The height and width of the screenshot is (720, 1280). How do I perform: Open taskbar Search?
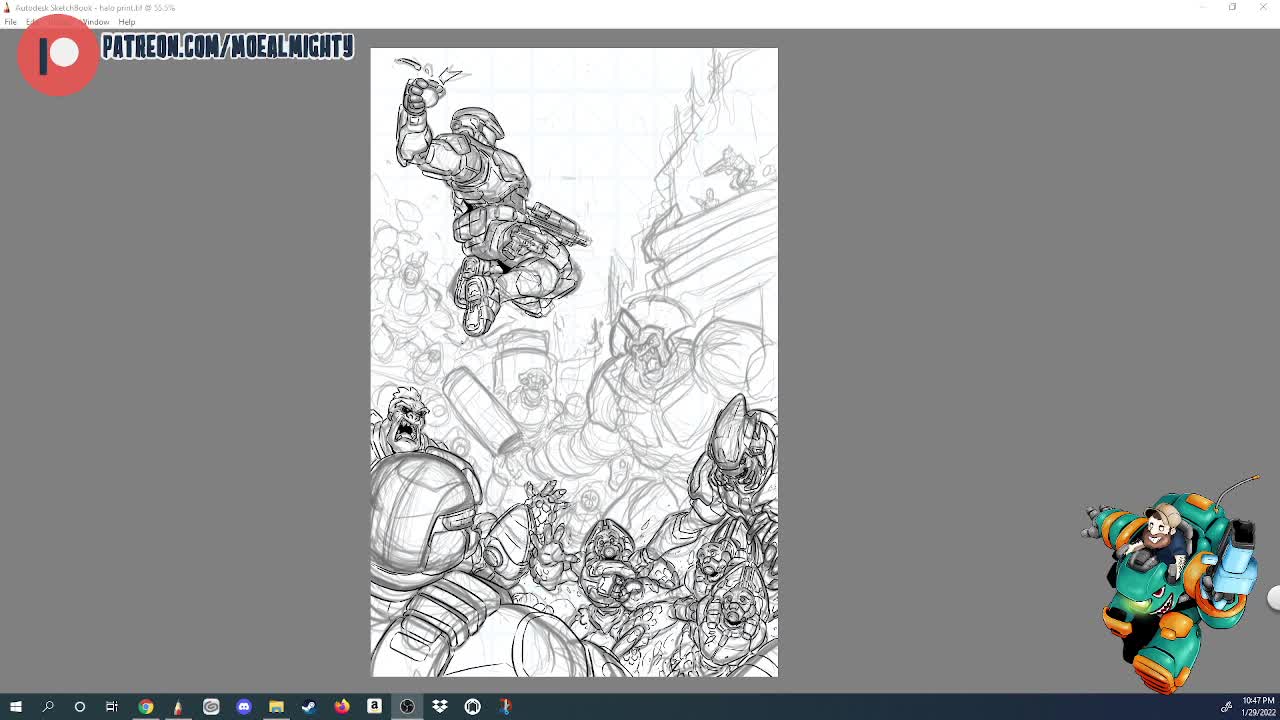pyautogui.click(x=48, y=707)
